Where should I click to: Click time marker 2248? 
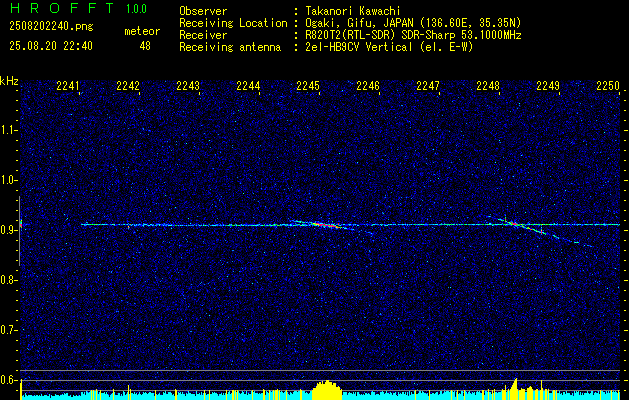488,86
